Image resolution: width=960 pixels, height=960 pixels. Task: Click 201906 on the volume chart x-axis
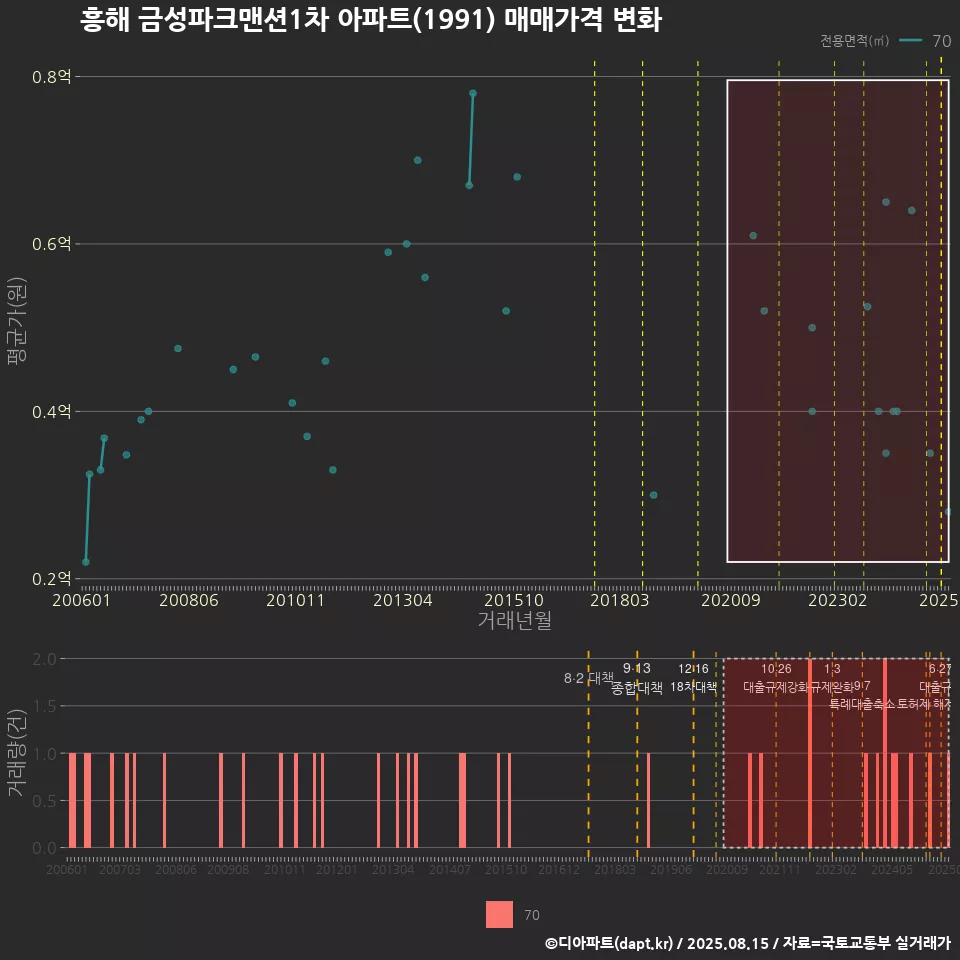click(671, 869)
